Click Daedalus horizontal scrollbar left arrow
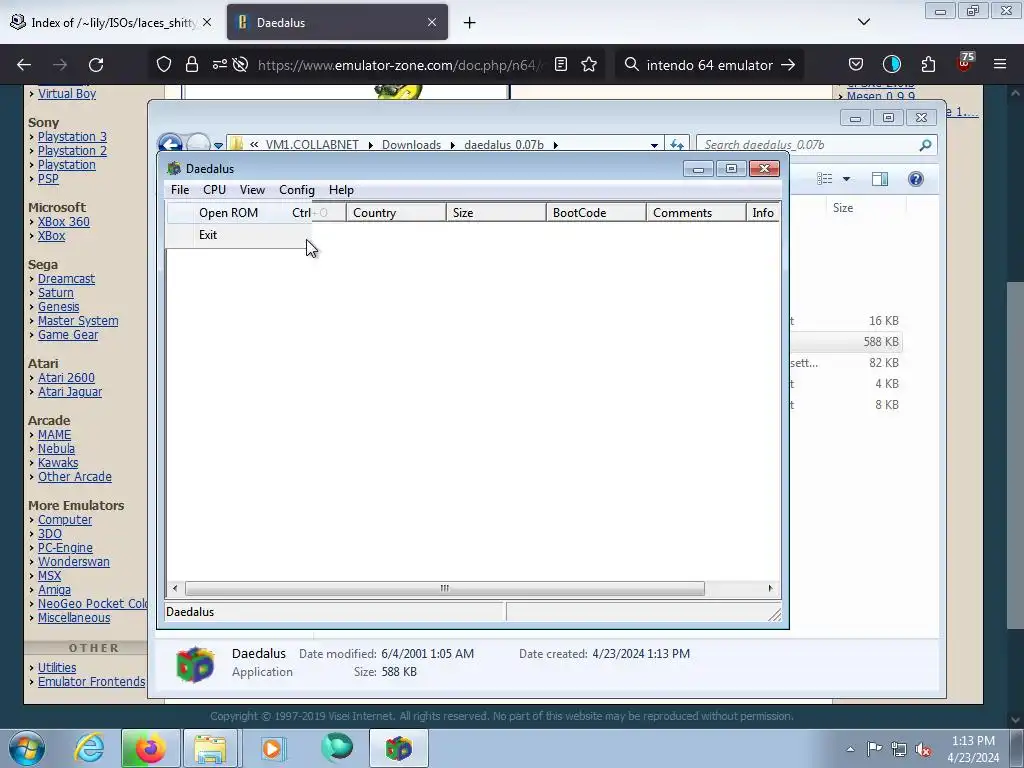The height and width of the screenshot is (768, 1024). 175,588
